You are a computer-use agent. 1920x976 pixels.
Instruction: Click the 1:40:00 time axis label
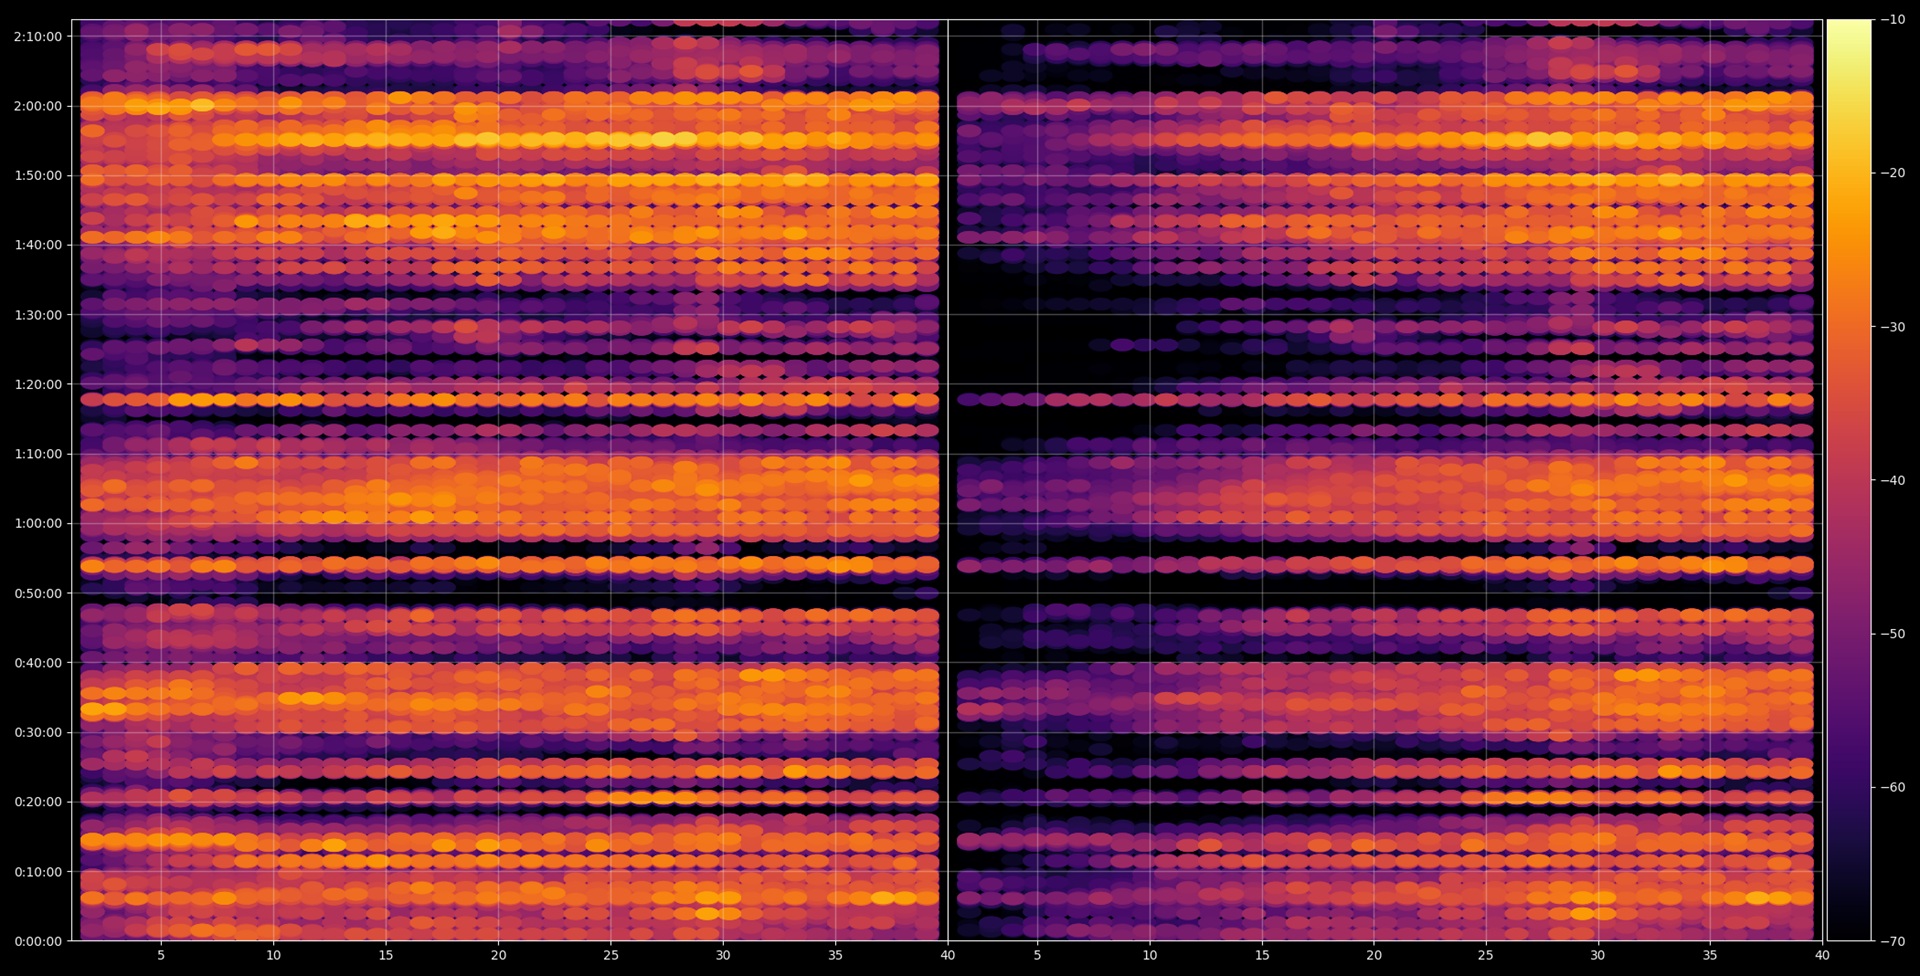tap(38, 245)
